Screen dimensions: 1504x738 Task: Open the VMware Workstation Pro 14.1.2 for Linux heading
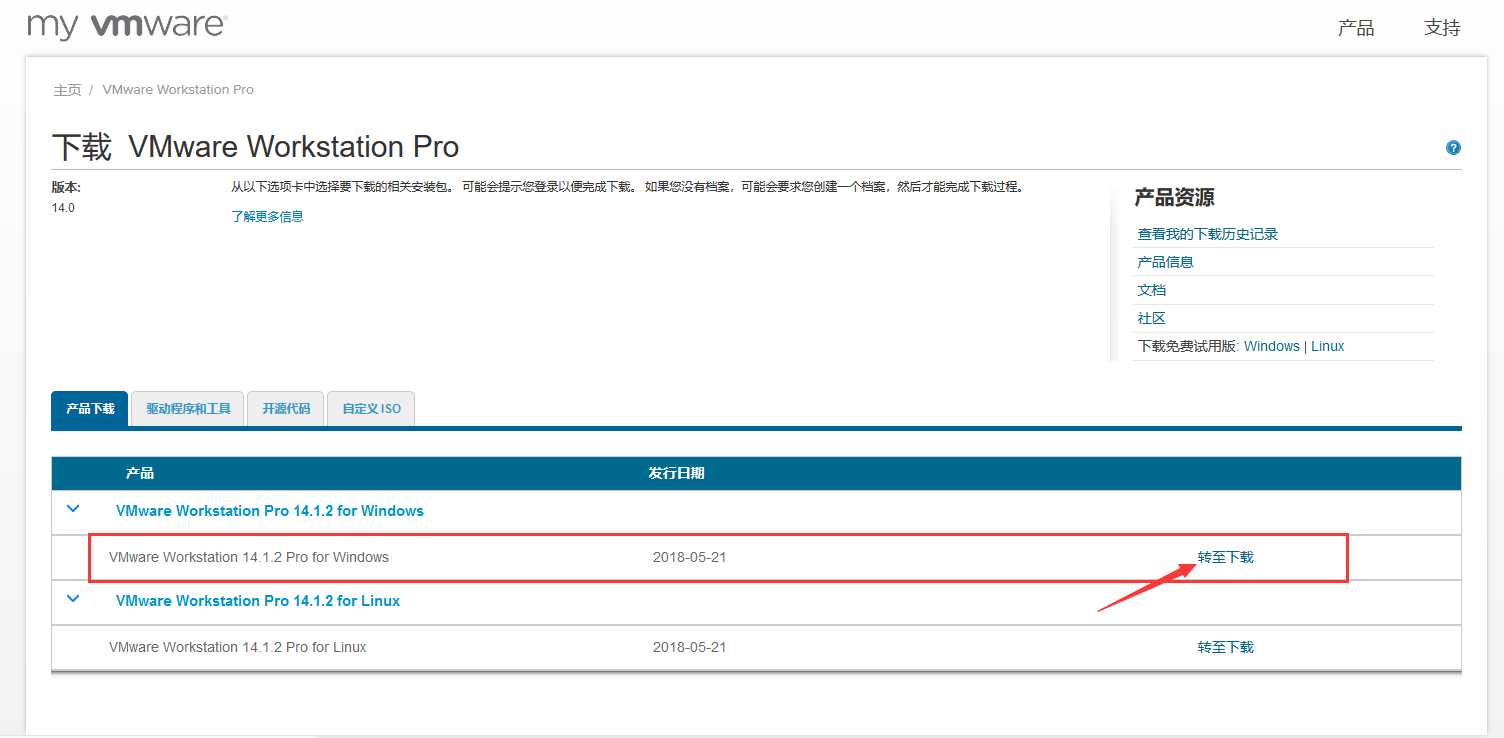(x=258, y=601)
